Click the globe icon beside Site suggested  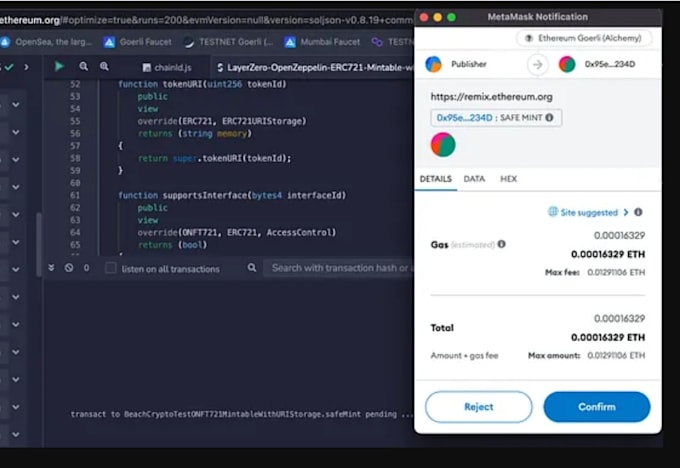point(552,212)
